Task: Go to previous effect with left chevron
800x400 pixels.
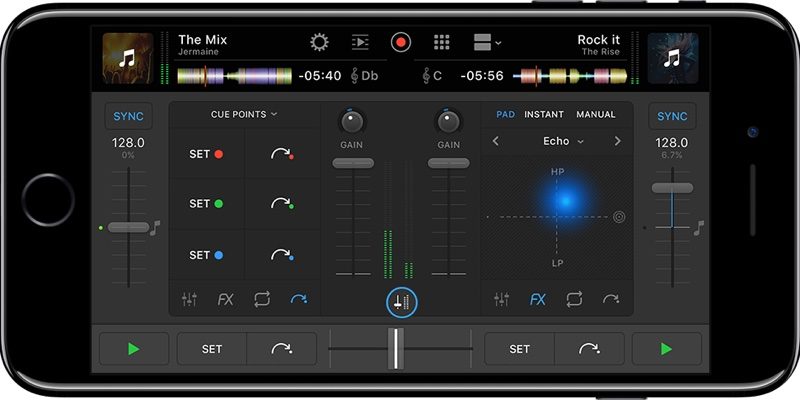Action: tap(495, 141)
